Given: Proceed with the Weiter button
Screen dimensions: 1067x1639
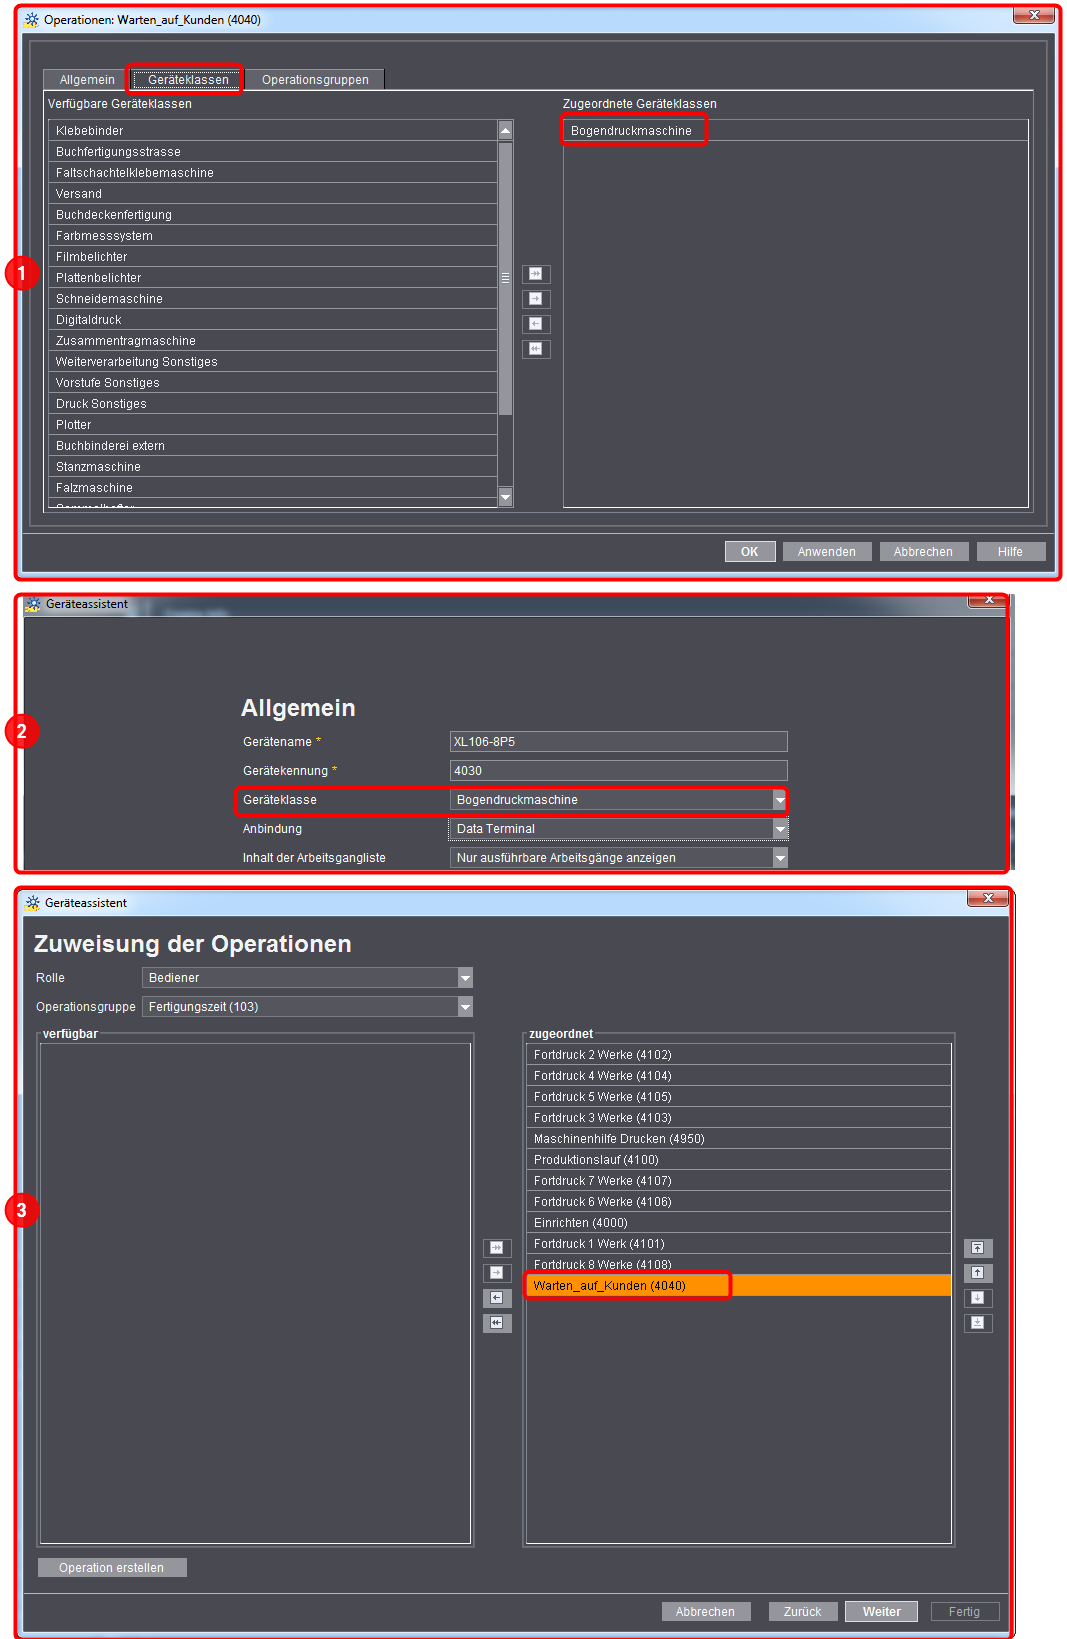Looking at the screenshot, I should point(882,1612).
